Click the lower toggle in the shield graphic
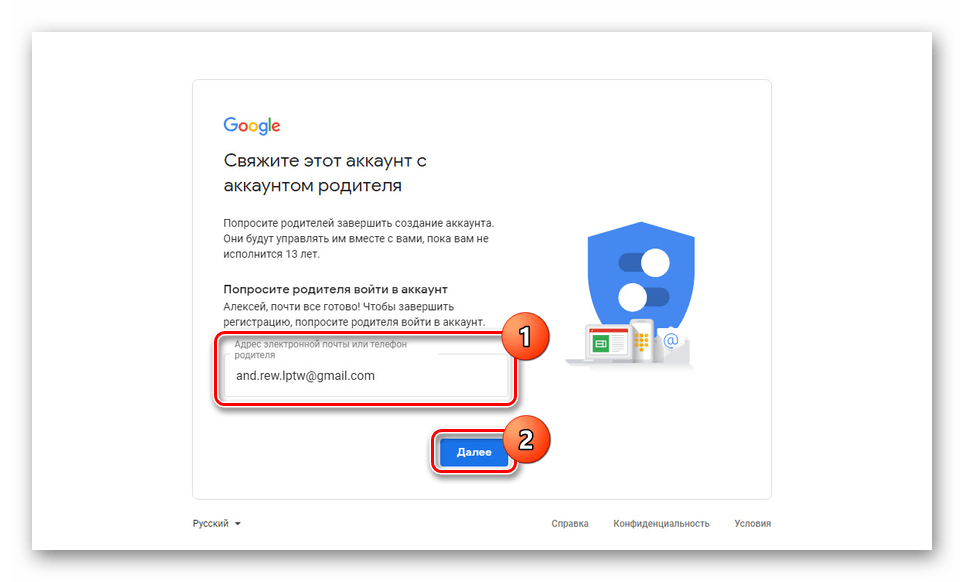964x582 pixels. [x=643, y=297]
